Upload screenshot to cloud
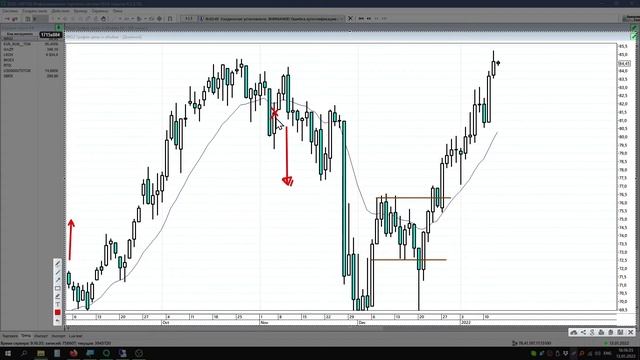This screenshot has height=360, width=640. tap(574, 332)
